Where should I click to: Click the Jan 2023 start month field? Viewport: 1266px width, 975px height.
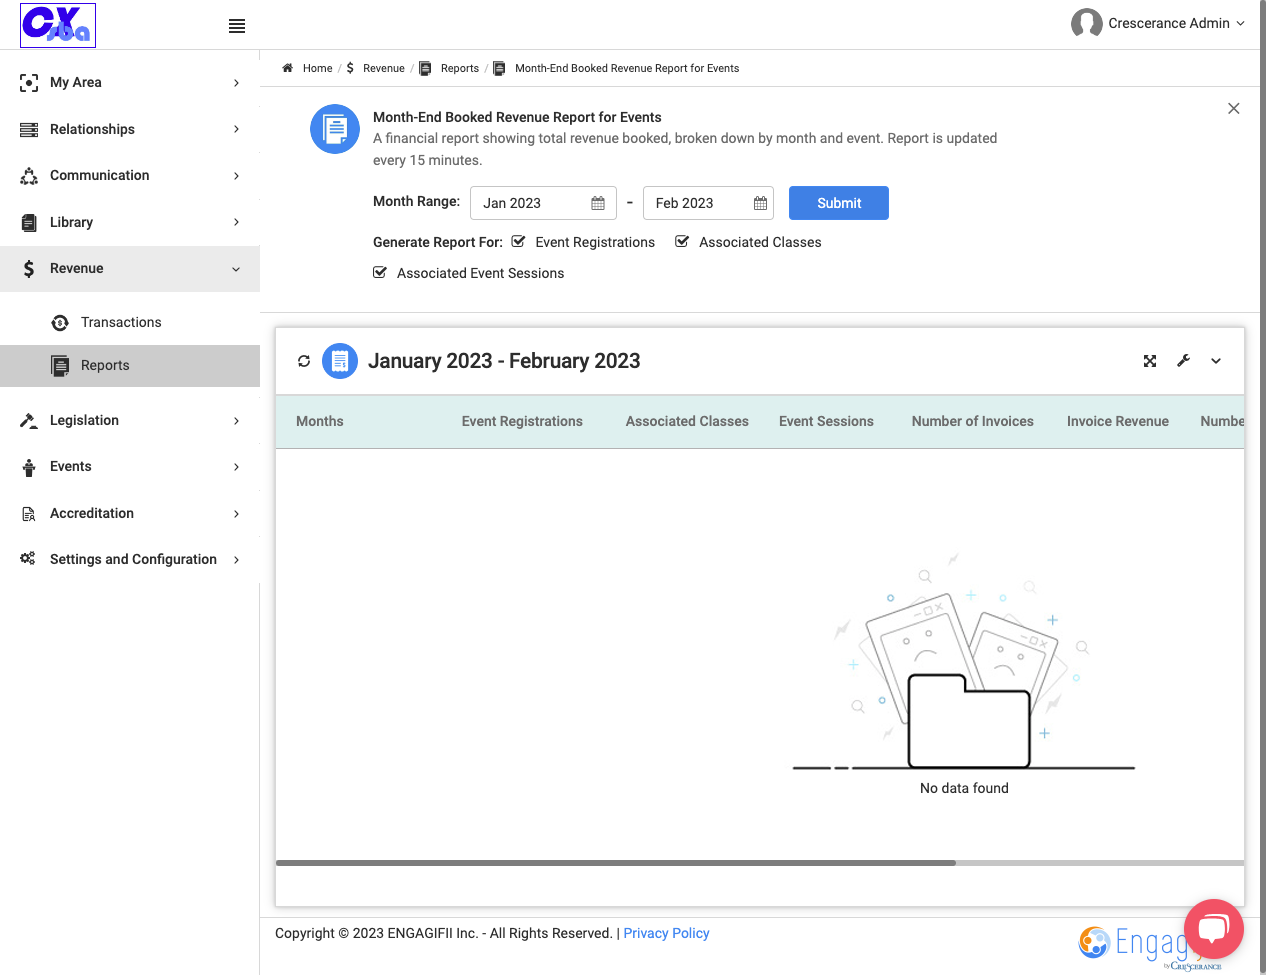point(543,203)
